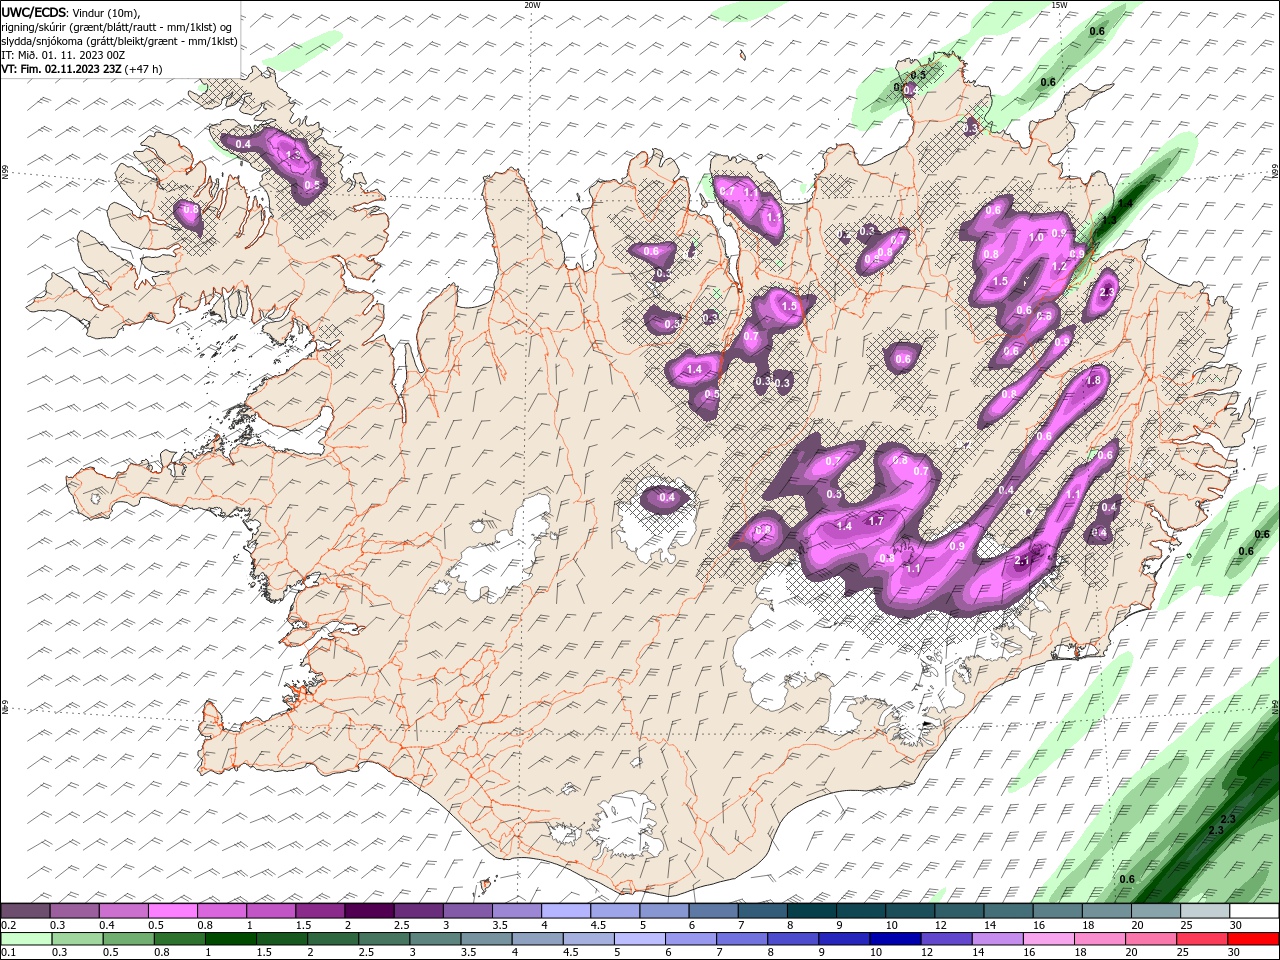Click the "1.8" snowfall value on the map
The width and height of the screenshot is (1280, 960).
pyautogui.click(x=1093, y=380)
